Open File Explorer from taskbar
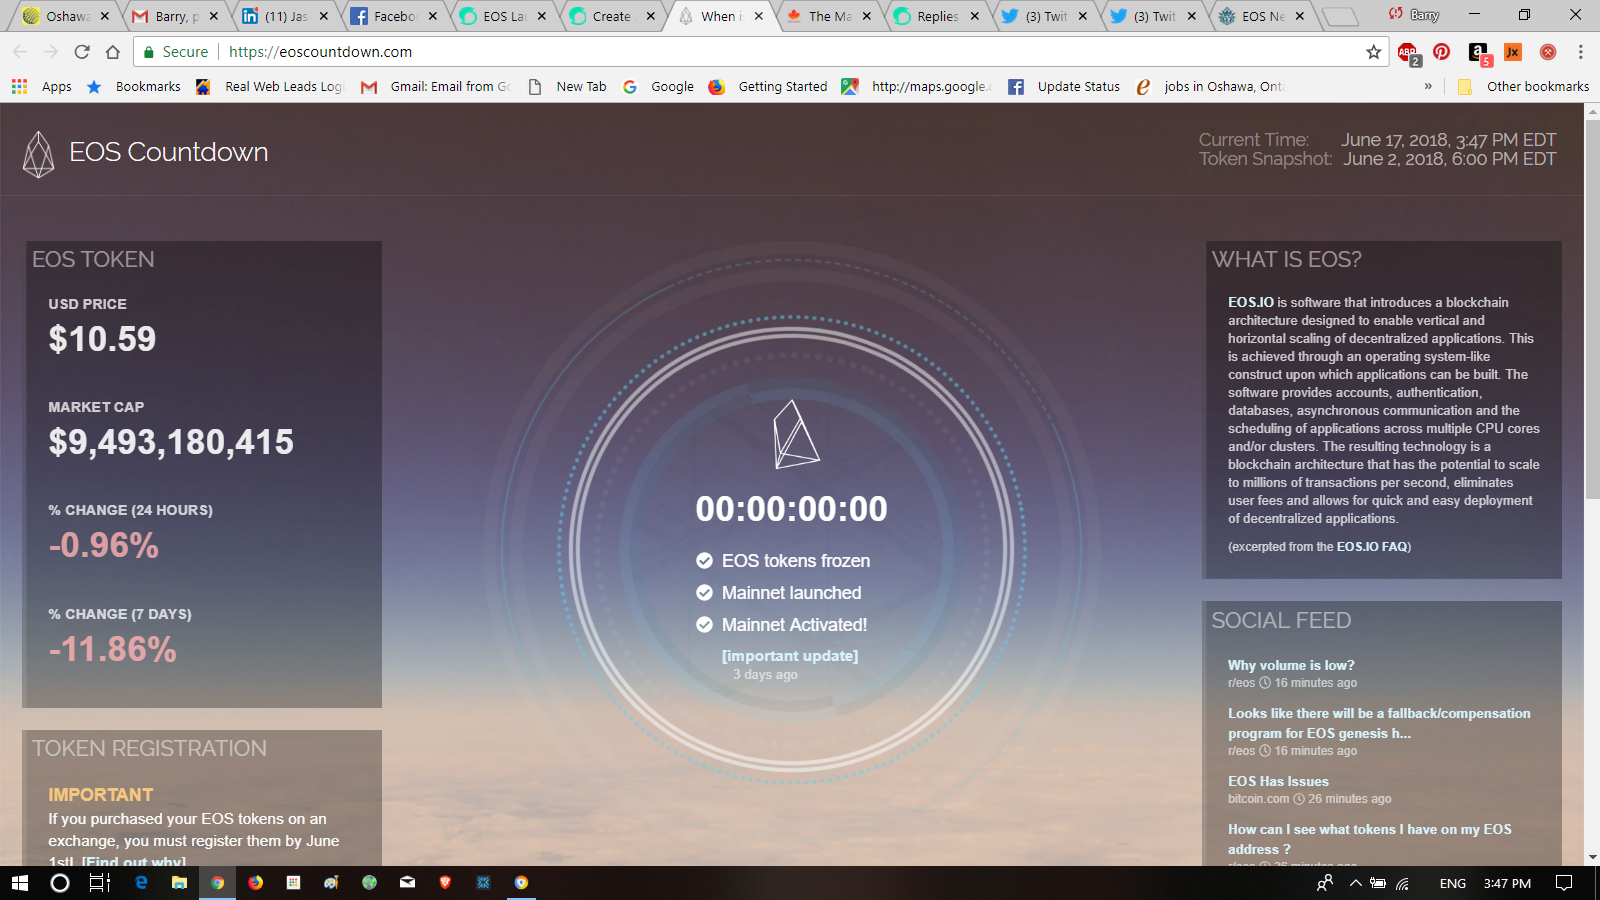 click(x=179, y=883)
